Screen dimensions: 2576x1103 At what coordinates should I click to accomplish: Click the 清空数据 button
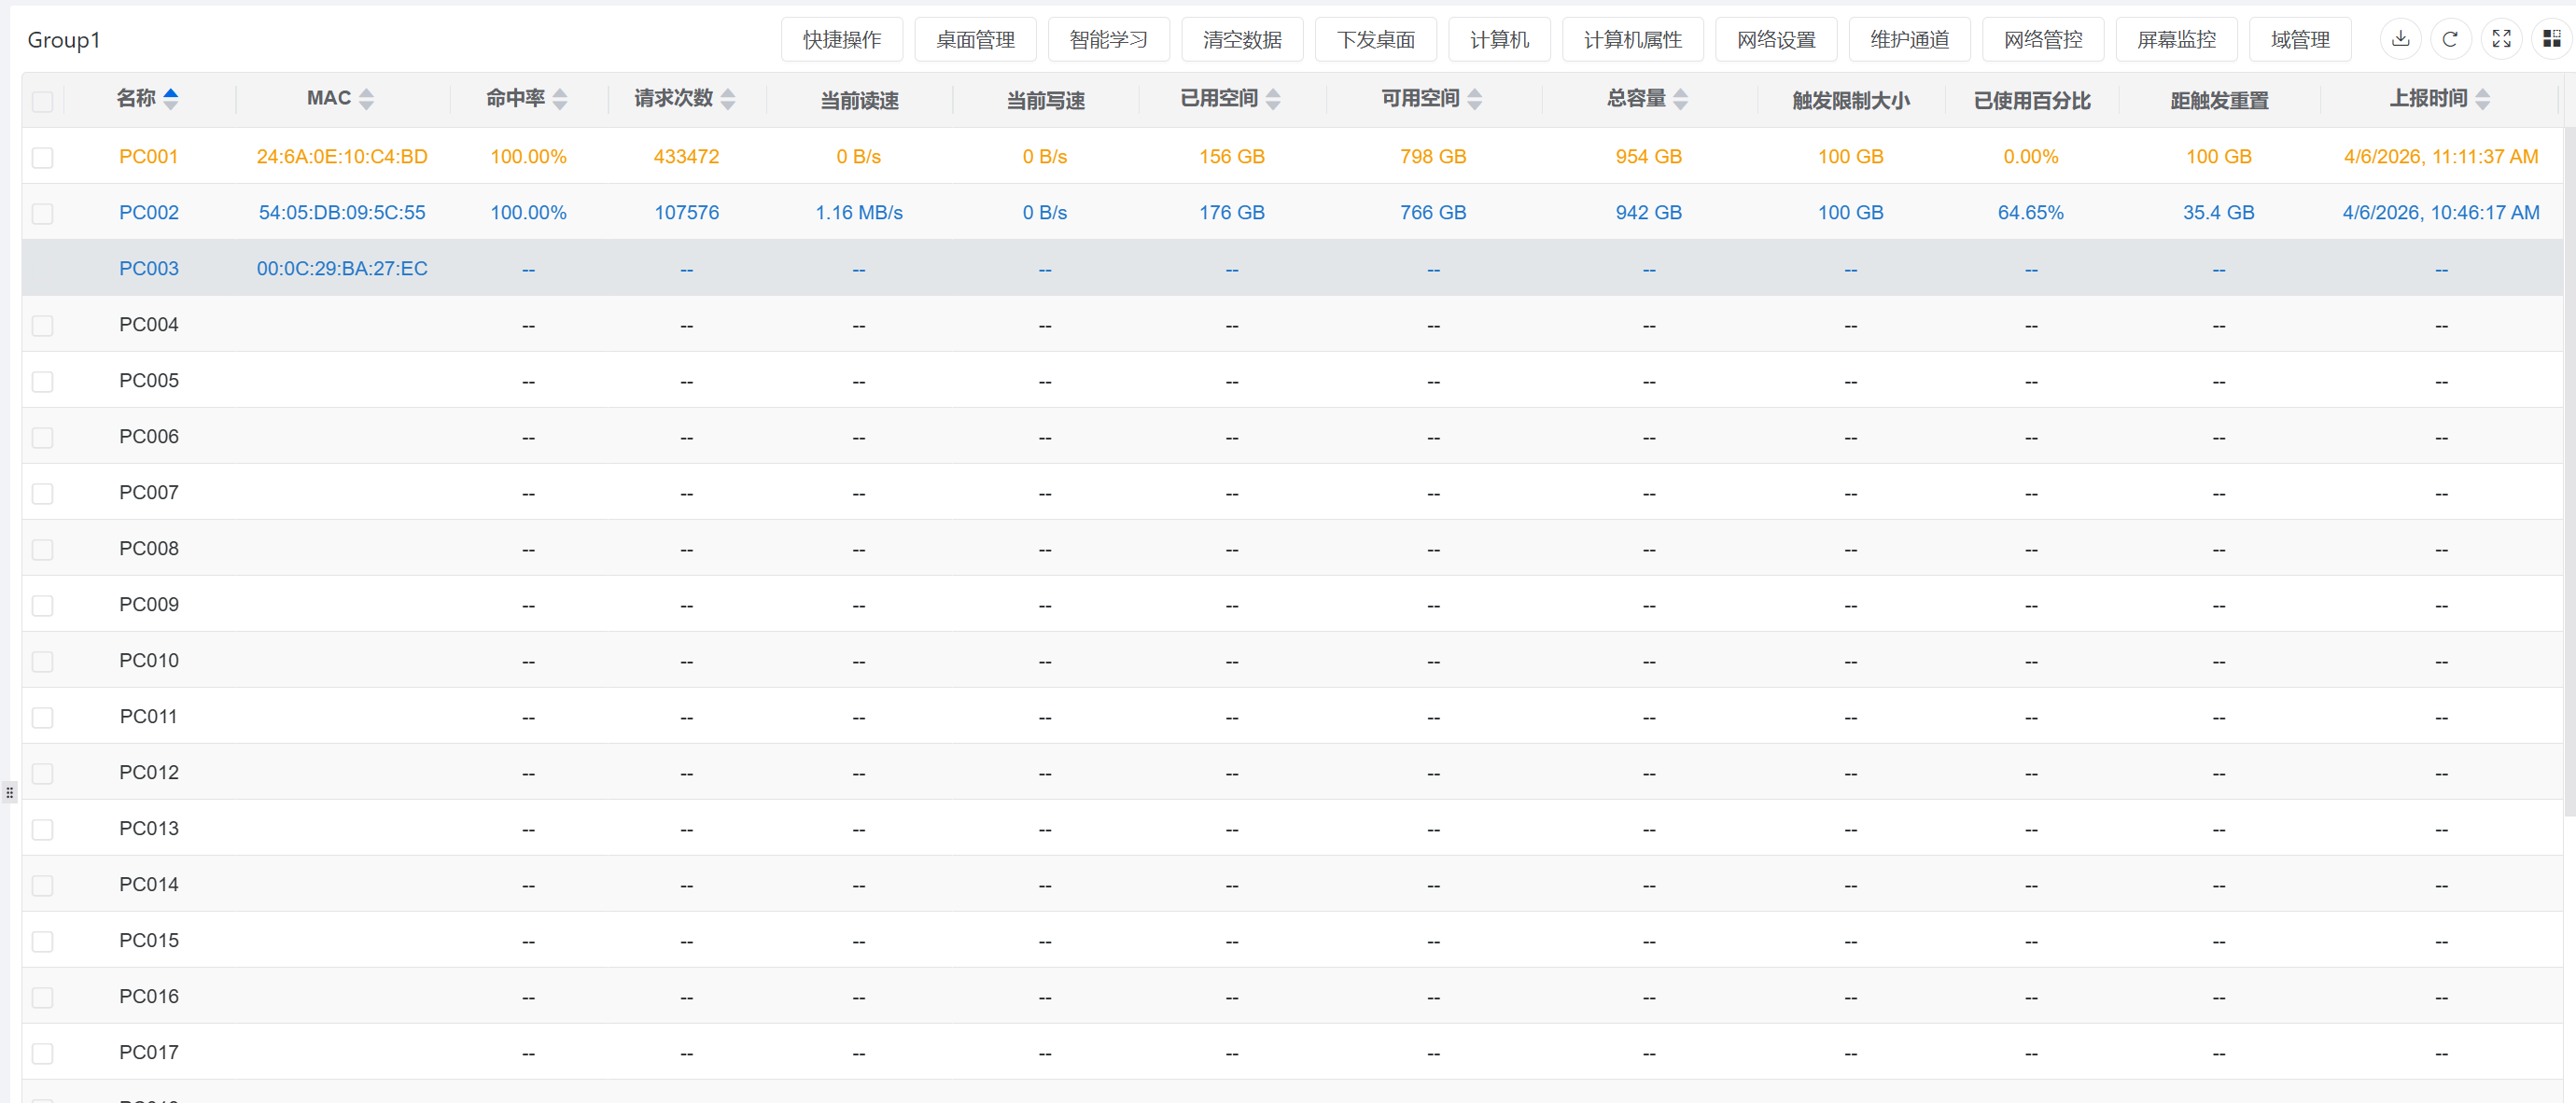1242,39
